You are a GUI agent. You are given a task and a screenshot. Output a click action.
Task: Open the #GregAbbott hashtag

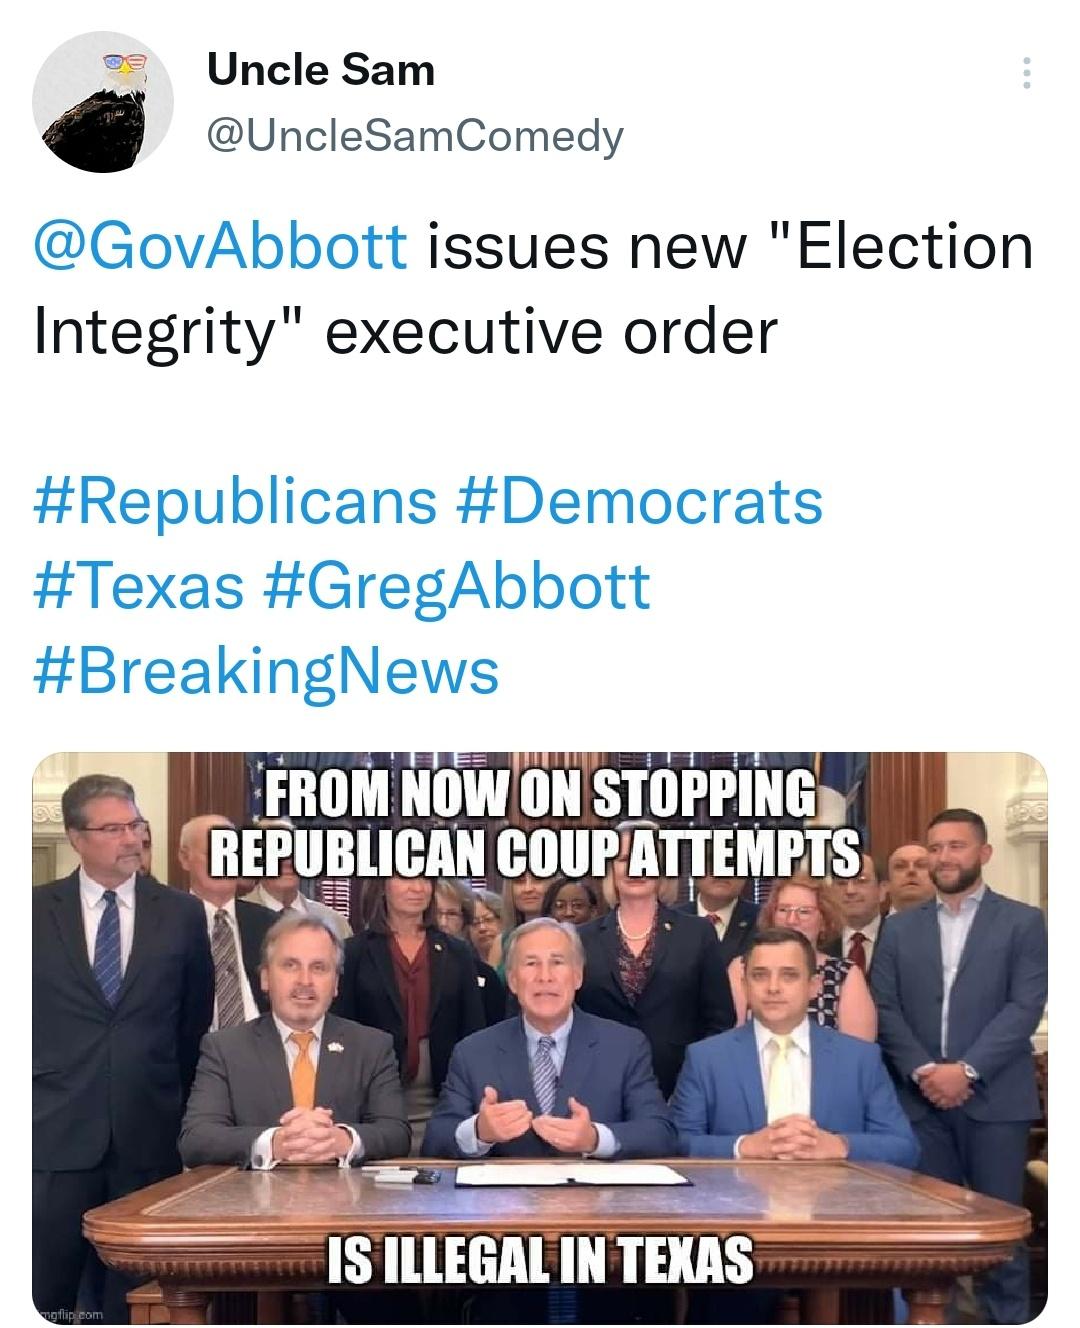tap(458, 585)
